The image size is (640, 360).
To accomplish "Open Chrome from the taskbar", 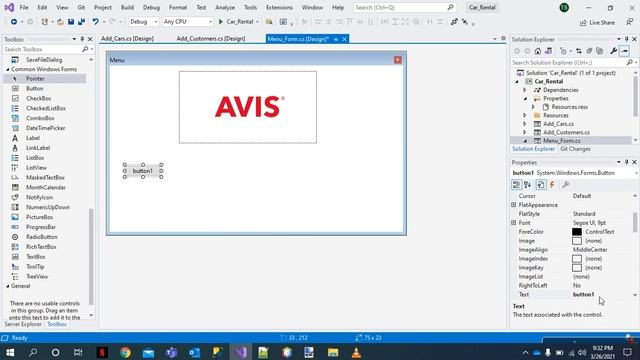I will pyautogui.click(x=125, y=352).
